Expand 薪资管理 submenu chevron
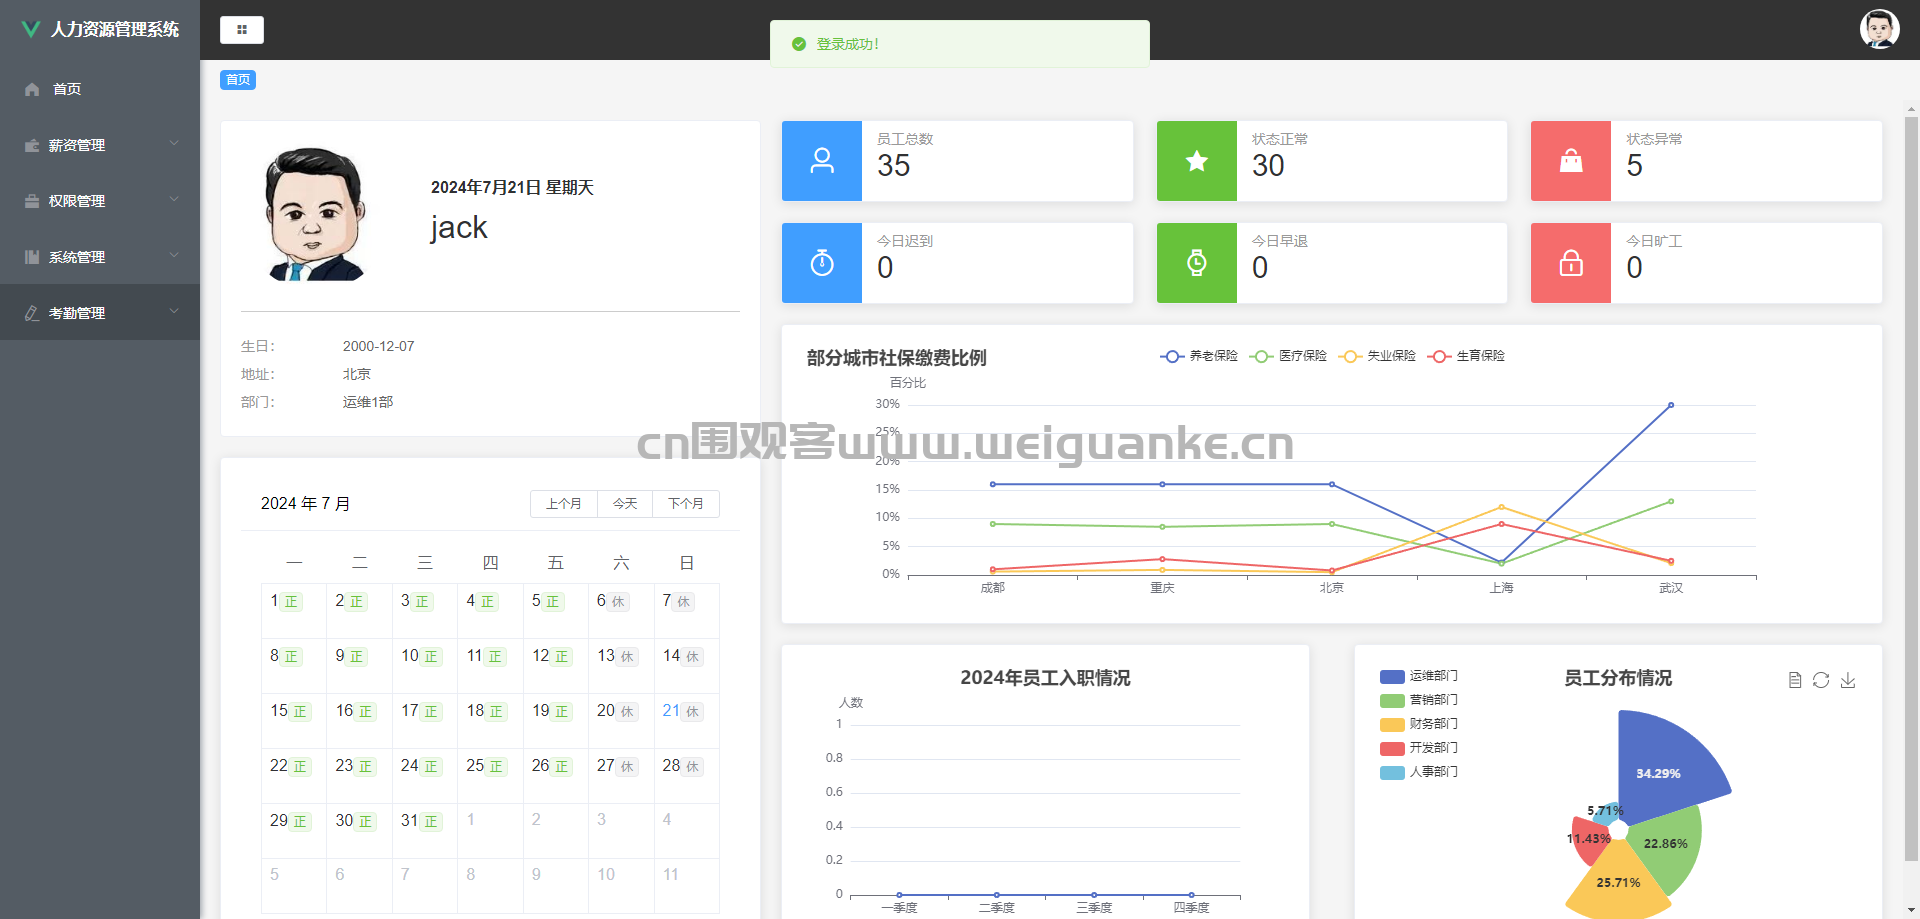1920x919 pixels. (x=174, y=143)
